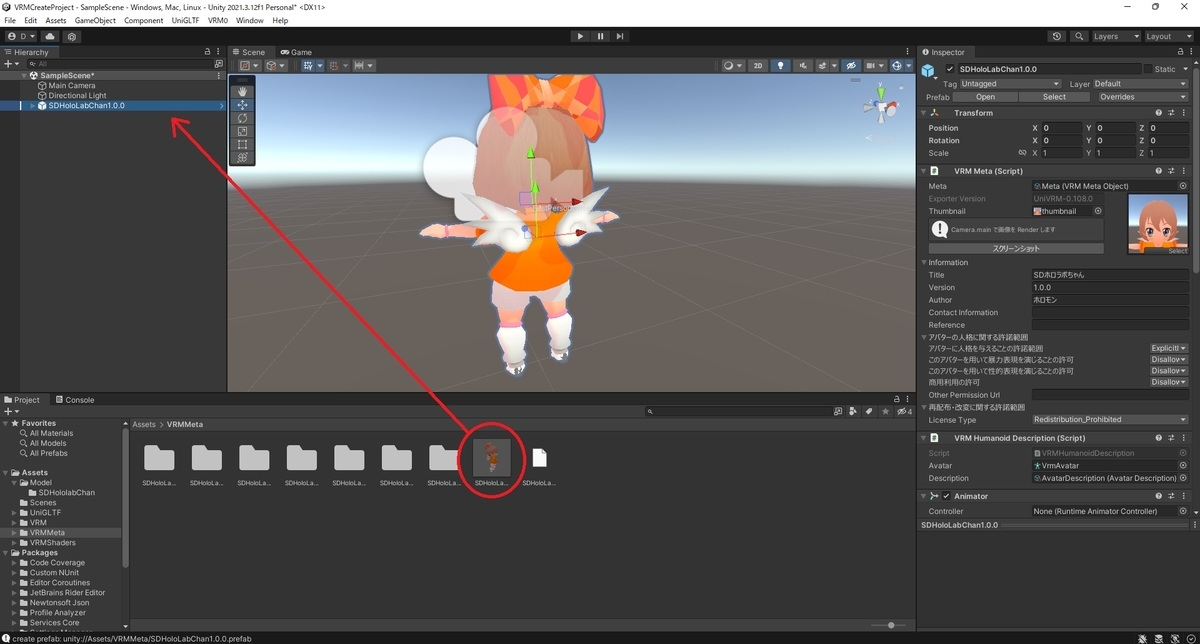1200x644 pixels.
Task: Select the Hand view tool
Action: (x=242, y=91)
